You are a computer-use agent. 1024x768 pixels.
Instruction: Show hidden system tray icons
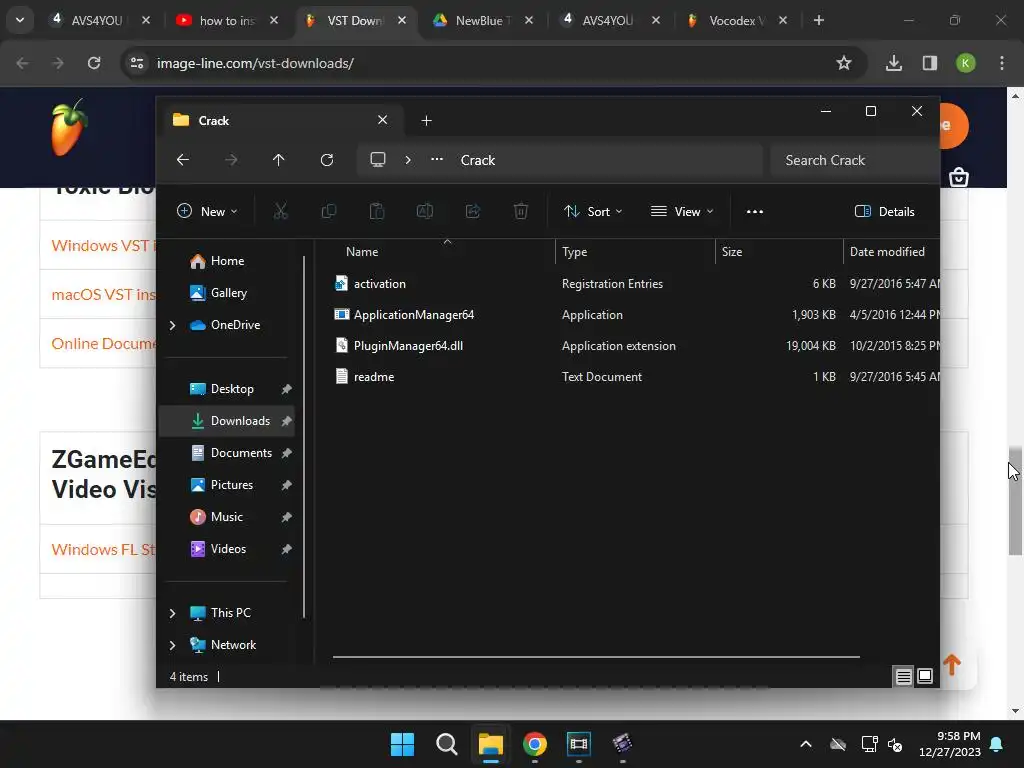(806, 744)
